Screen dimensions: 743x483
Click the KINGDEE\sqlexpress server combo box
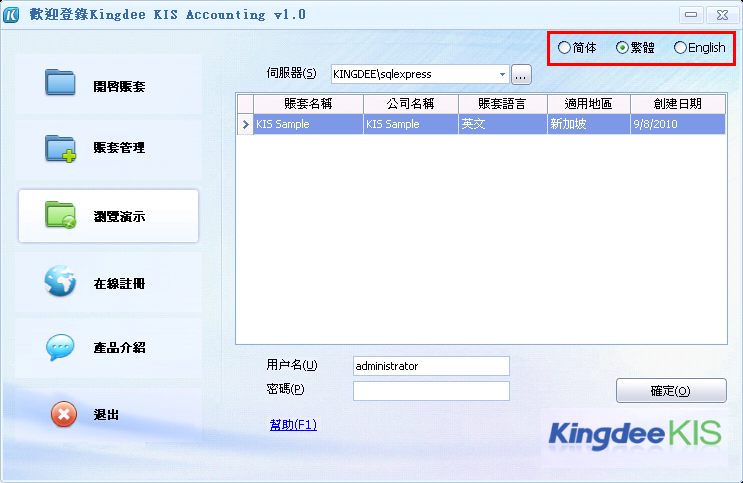(420, 74)
